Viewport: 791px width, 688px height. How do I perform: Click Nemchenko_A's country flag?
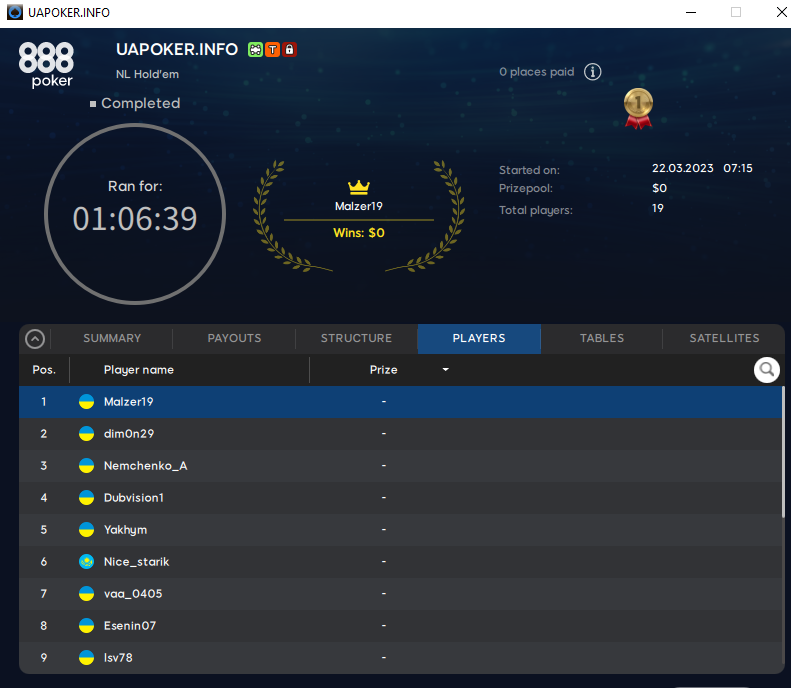[x=86, y=466]
